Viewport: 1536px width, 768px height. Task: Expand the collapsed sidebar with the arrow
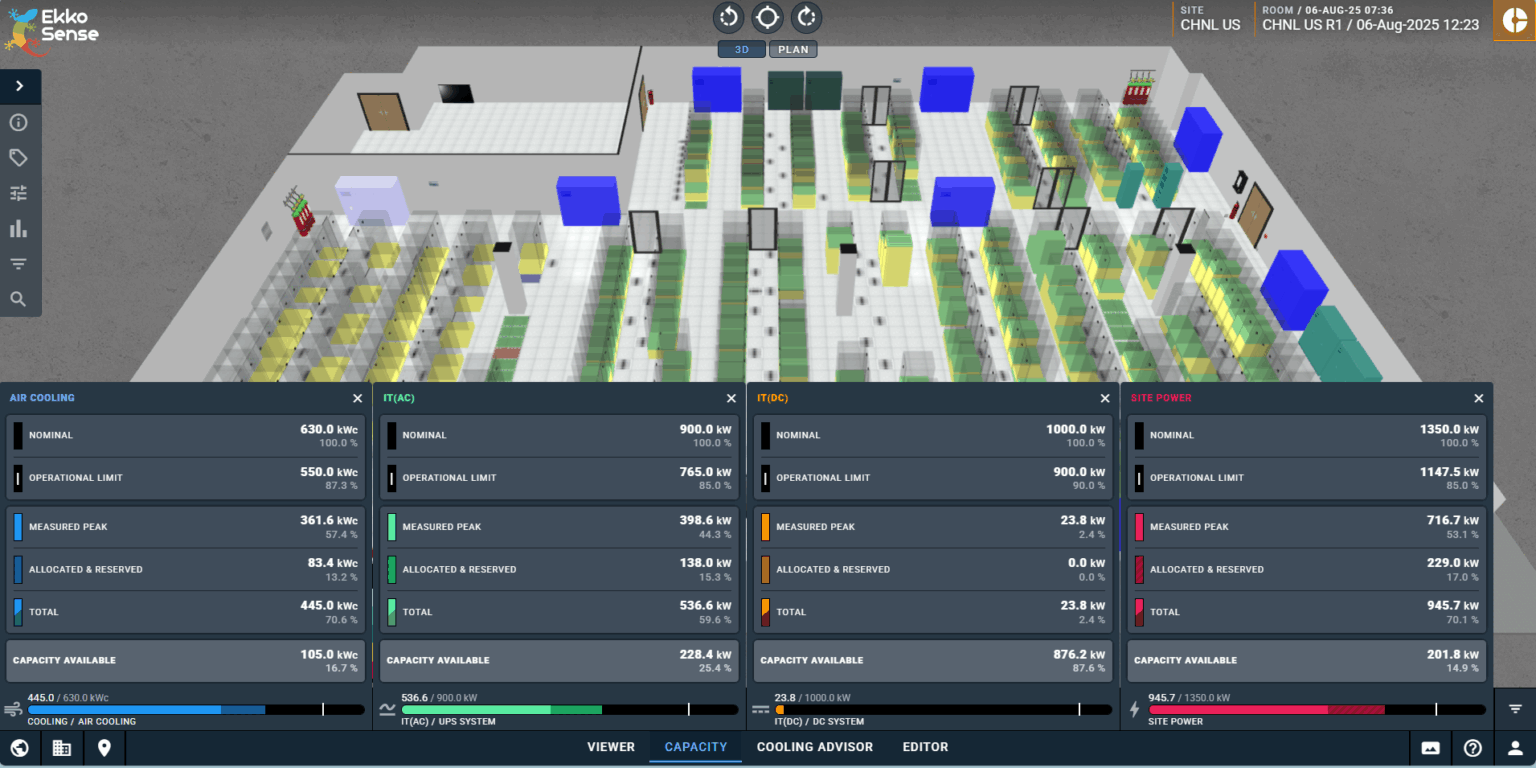click(x=20, y=86)
